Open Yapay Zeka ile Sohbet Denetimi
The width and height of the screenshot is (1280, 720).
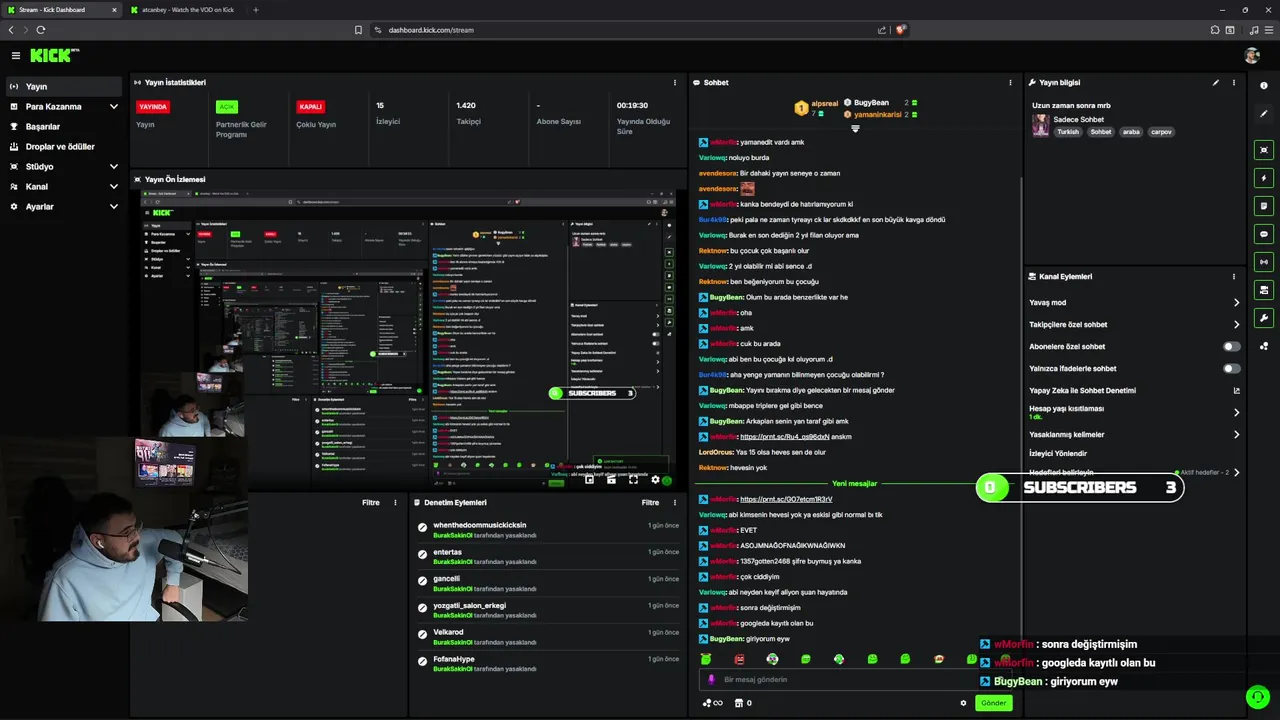pyautogui.click(x=1134, y=391)
